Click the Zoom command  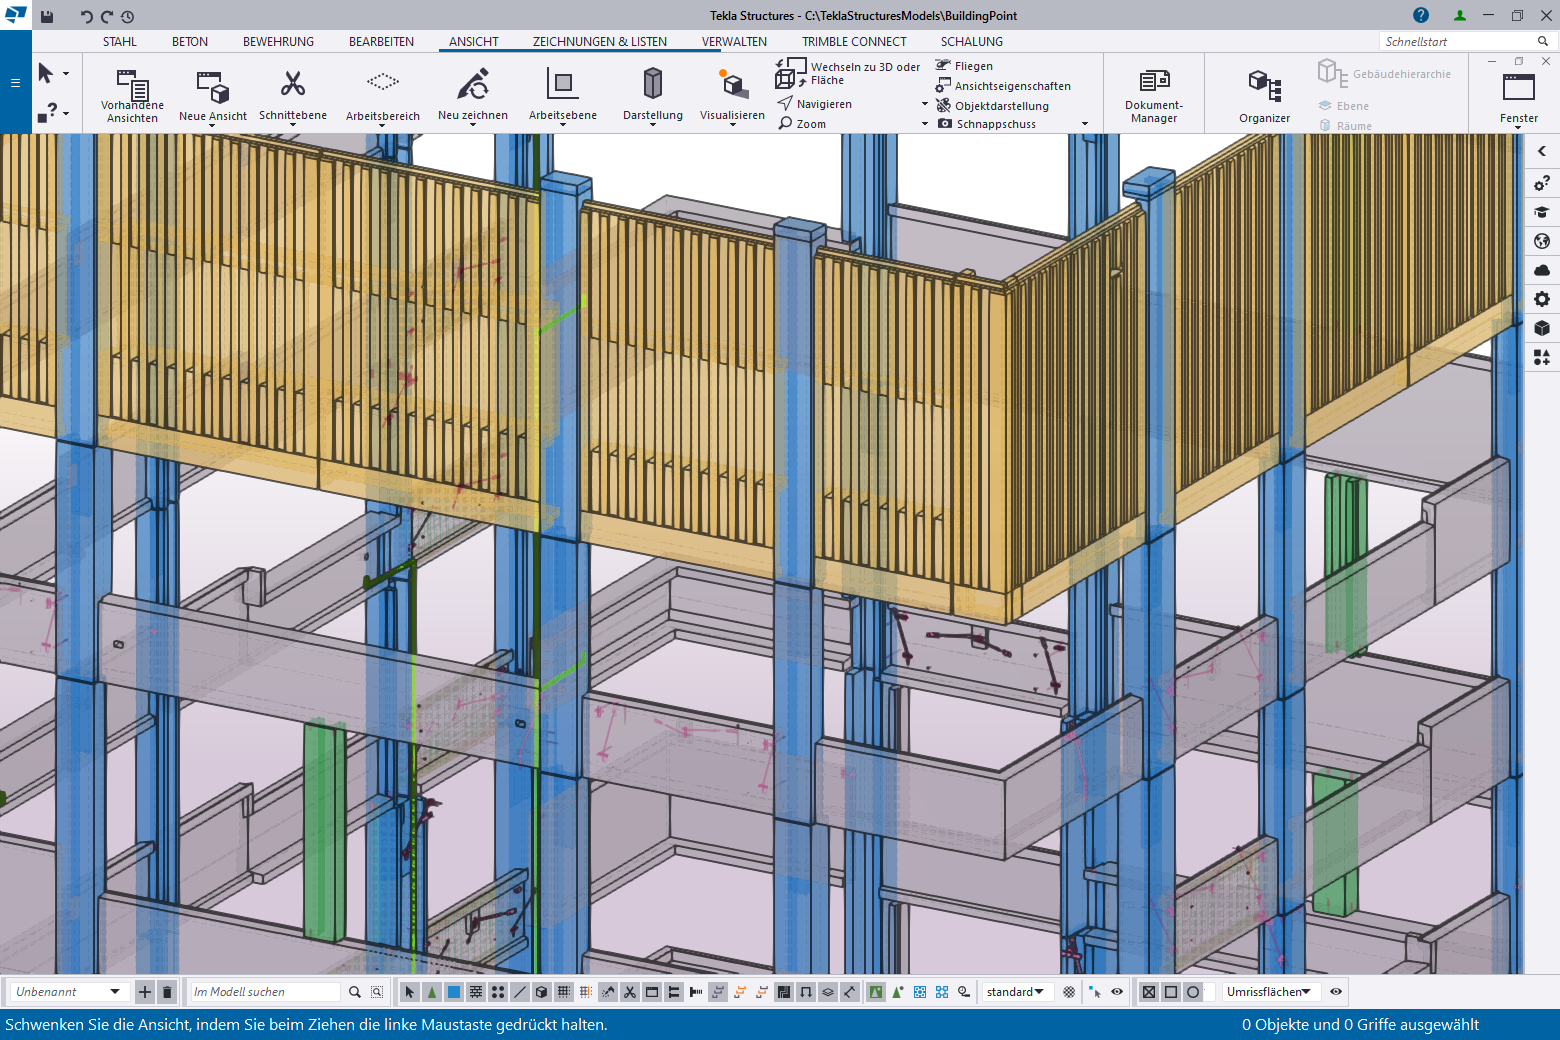click(x=802, y=124)
